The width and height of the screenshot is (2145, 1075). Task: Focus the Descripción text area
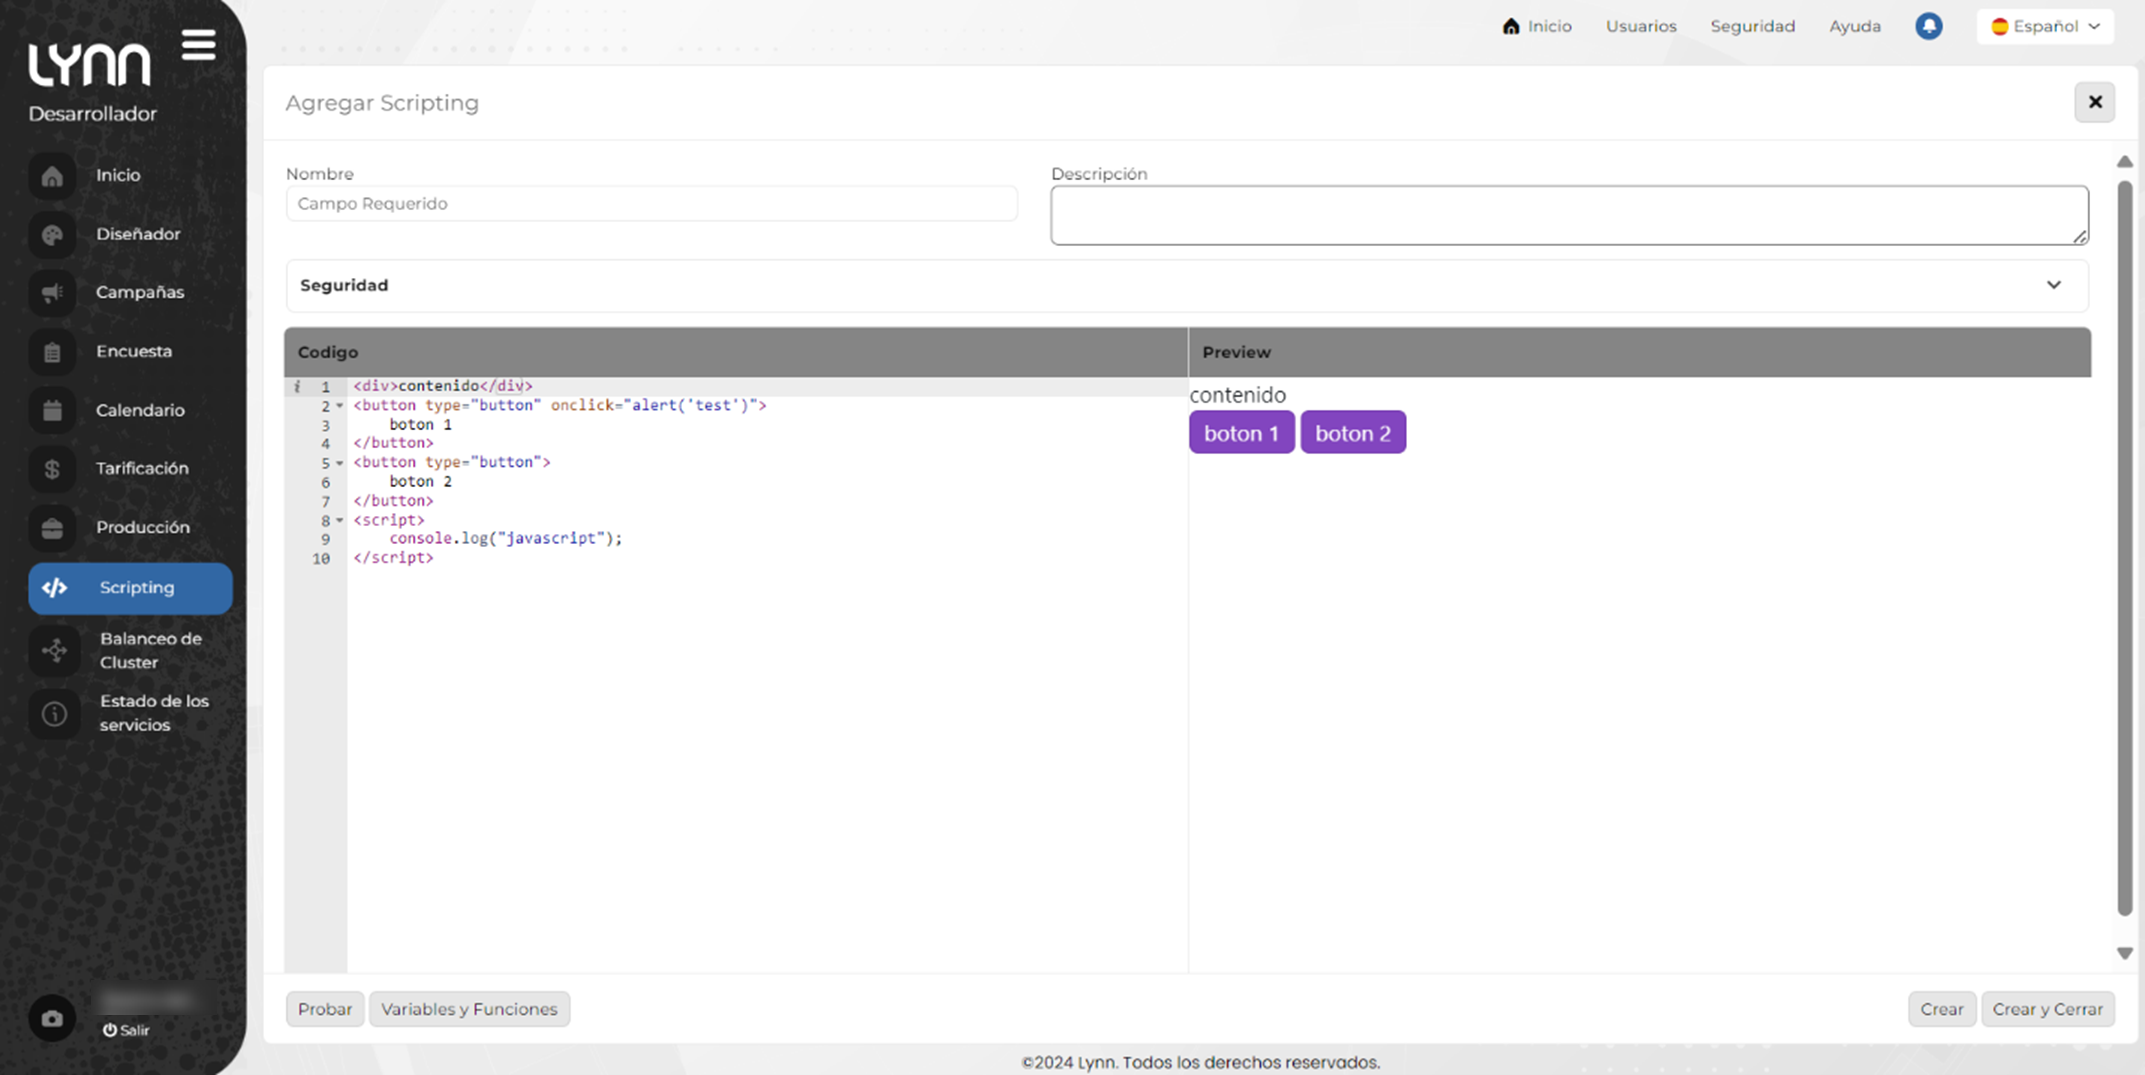[x=1569, y=215]
